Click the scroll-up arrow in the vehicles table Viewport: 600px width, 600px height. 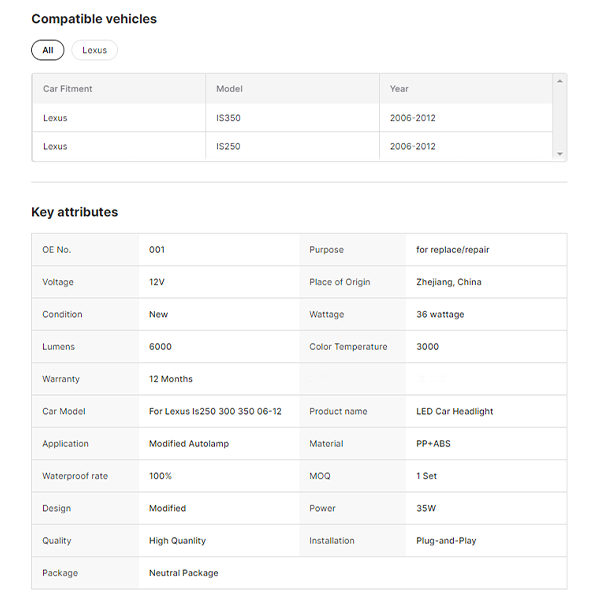coord(560,80)
